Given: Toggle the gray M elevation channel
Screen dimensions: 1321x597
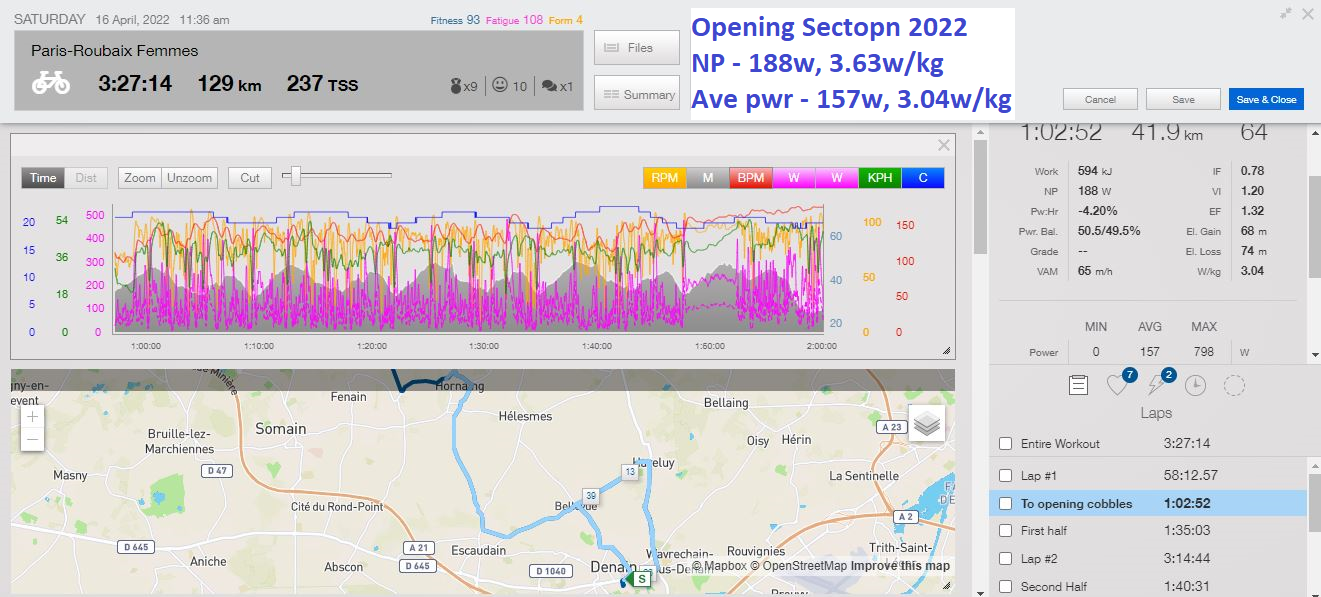Looking at the screenshot, I should (x=708, y=178).
